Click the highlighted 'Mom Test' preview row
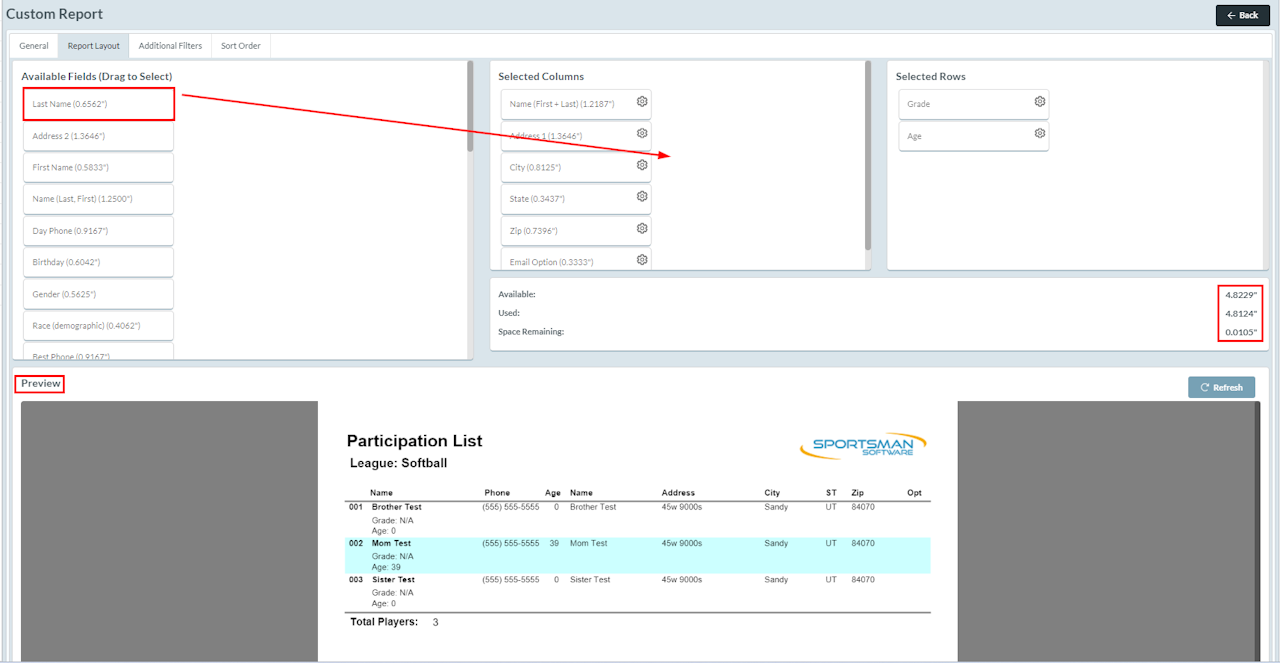Screen dimensions: 1280x663 coord(638,555)
